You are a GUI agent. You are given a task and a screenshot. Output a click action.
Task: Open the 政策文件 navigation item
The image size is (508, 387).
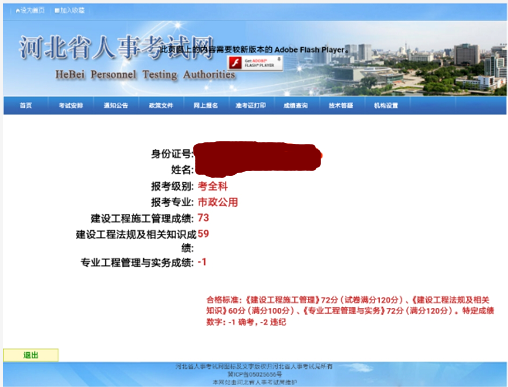click(x=161, y=105)
